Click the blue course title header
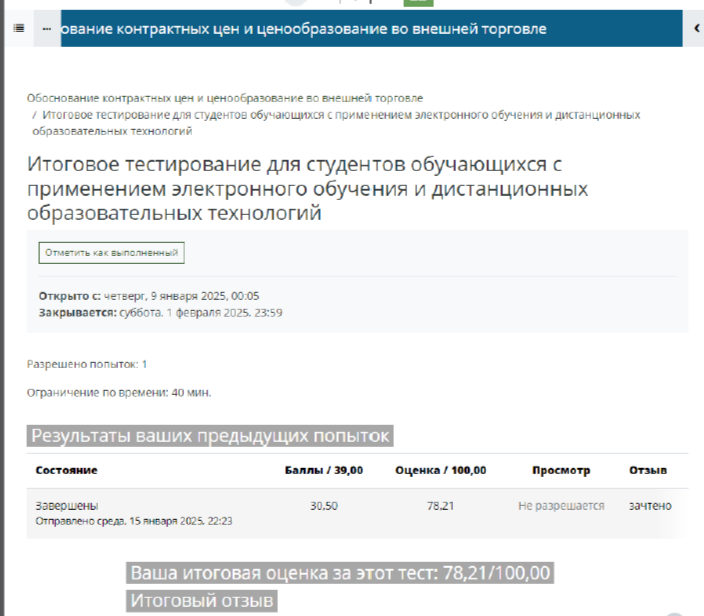This screenshot has height=616, width=704. [303, 29]
